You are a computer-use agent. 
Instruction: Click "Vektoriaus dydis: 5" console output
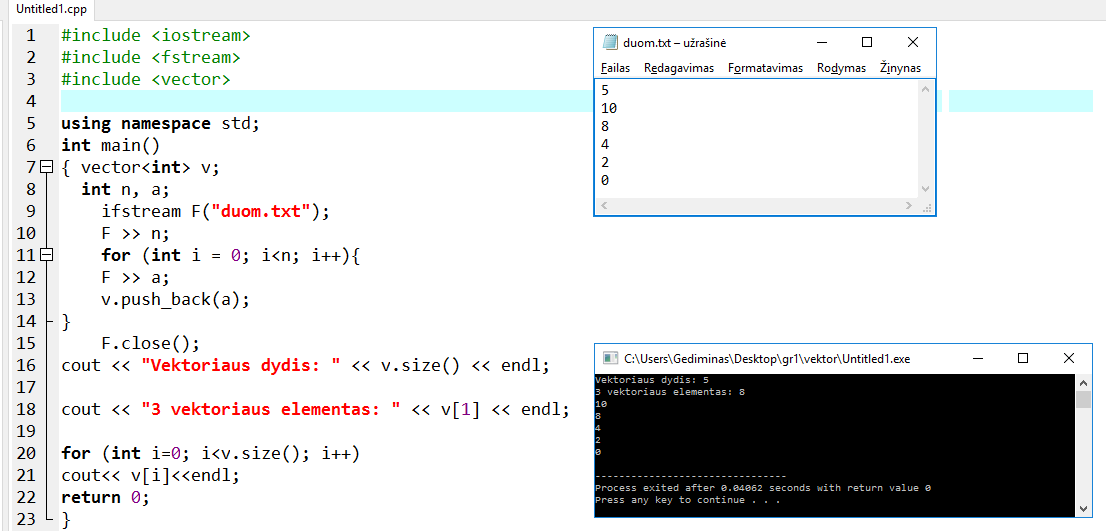pos(652,379)
